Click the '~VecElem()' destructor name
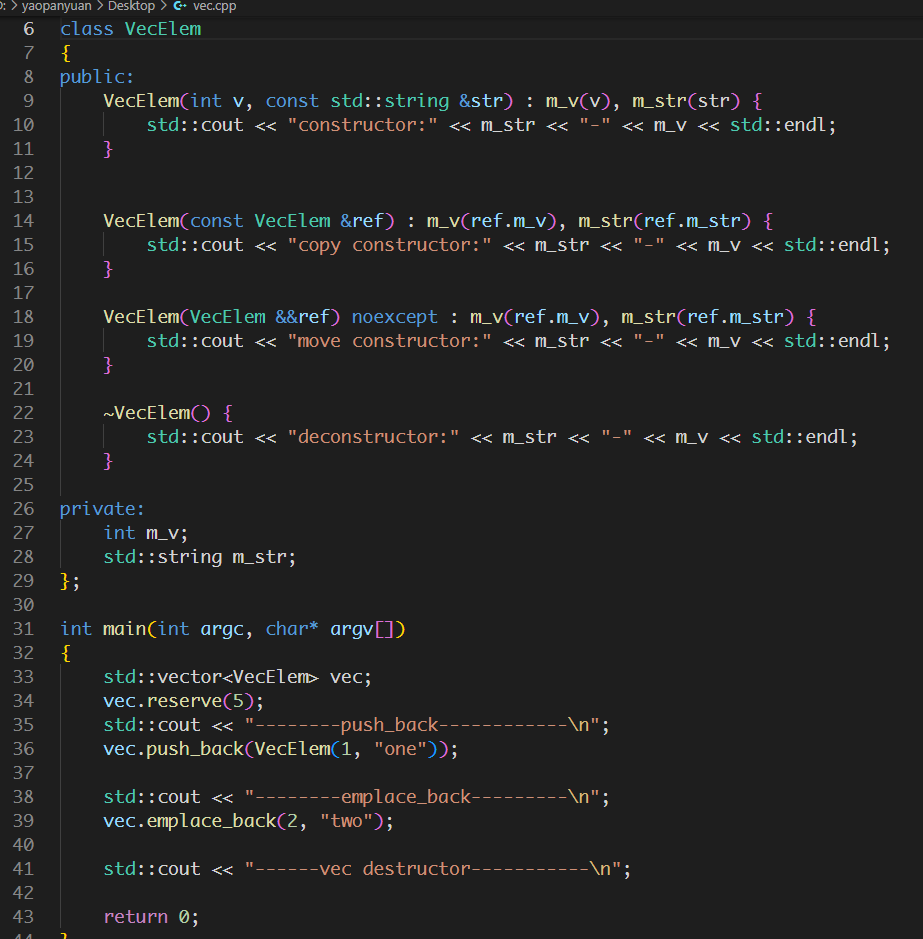Viewport: 923px width, 939px height. tap(157, 413)
